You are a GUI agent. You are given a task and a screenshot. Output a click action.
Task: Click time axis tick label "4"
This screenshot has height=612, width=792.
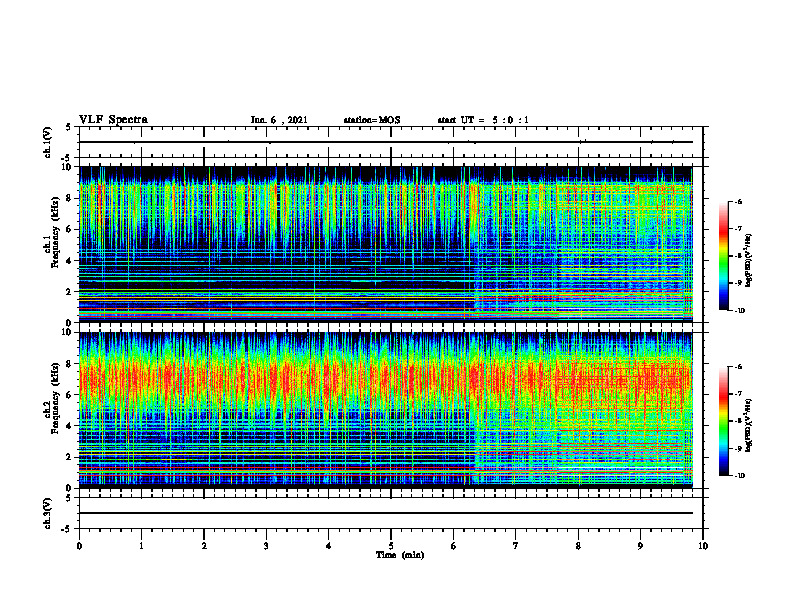pyautogui.click(x=328, y=546)
